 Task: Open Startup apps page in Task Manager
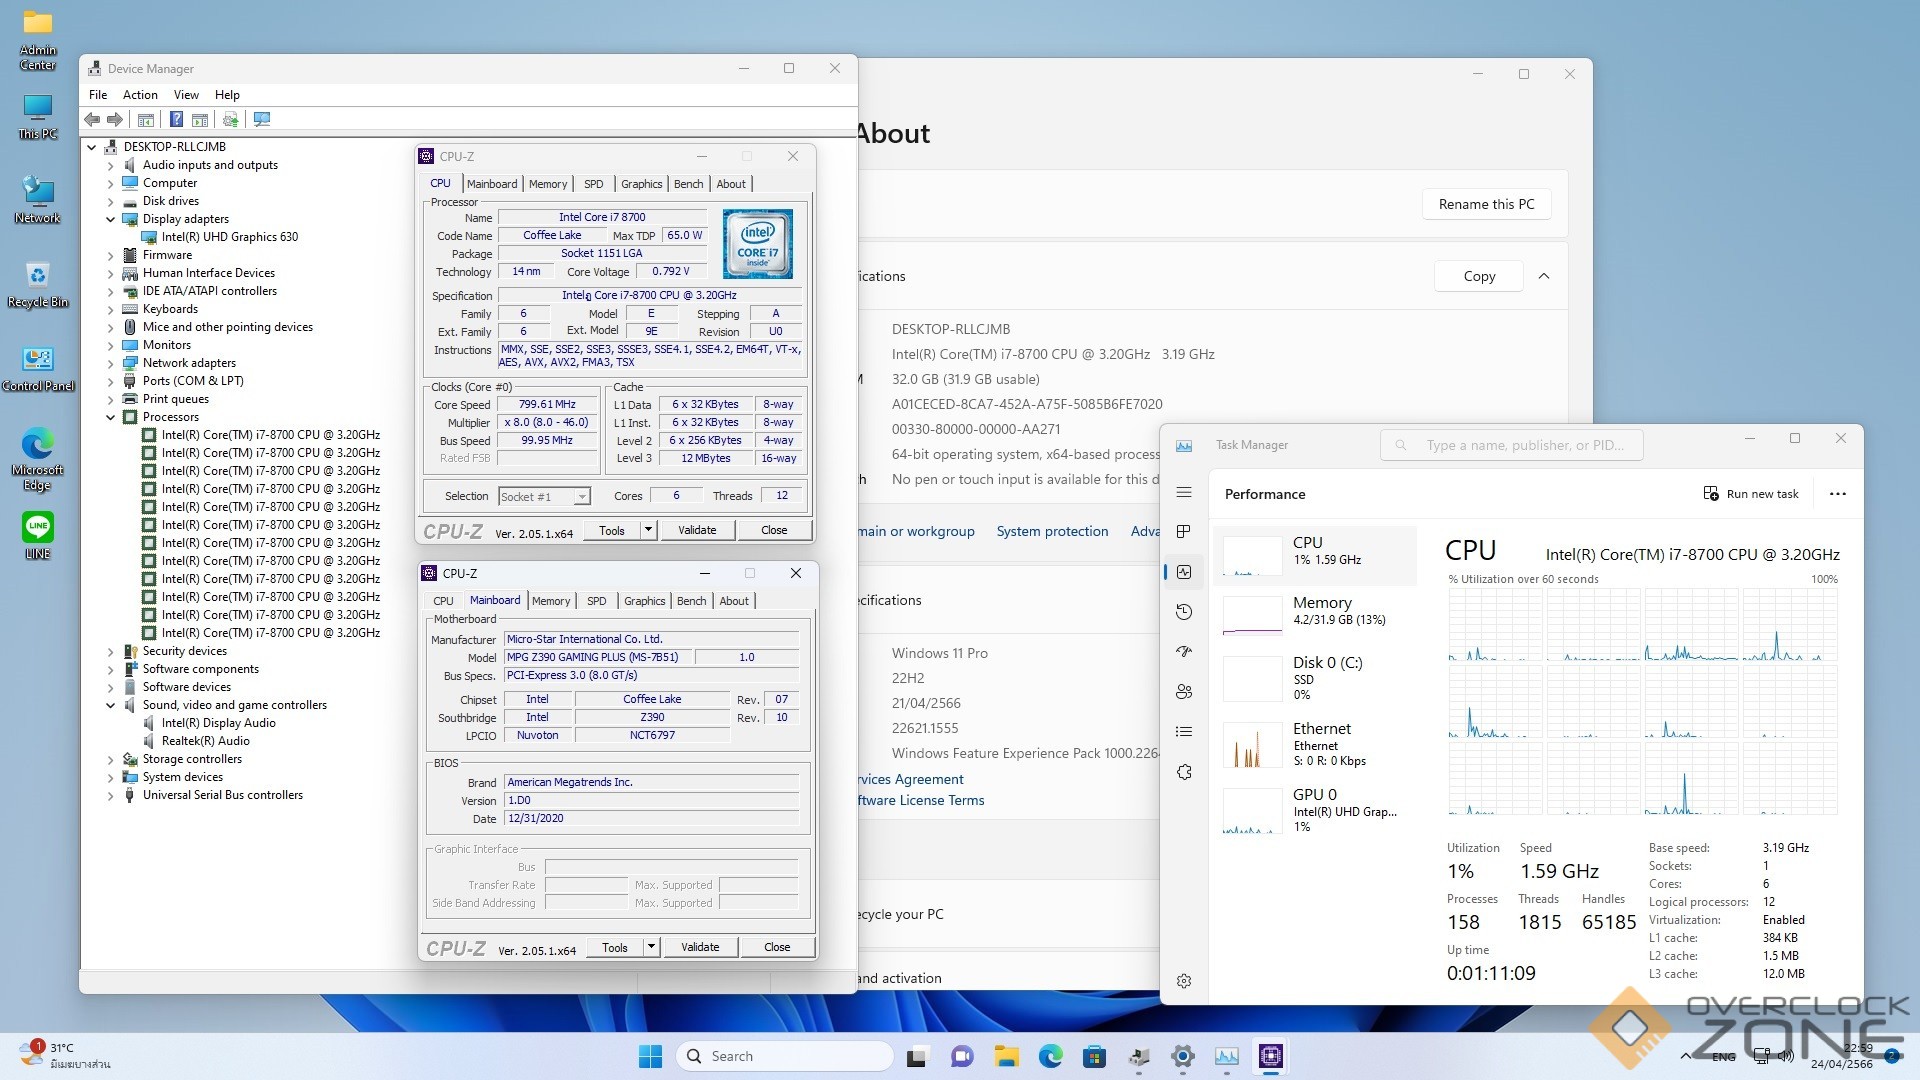pyautogui.click(x=1184, y=651)
